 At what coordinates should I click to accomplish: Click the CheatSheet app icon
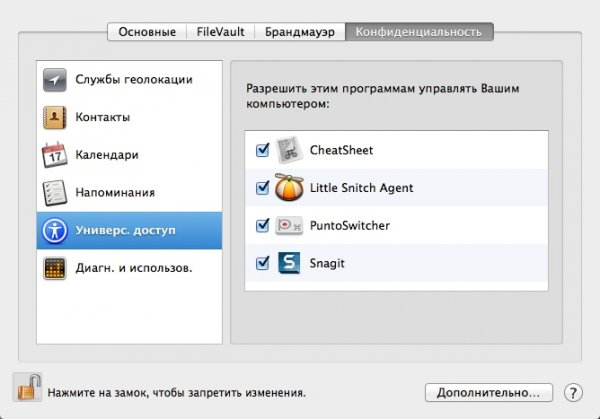pos(289,150)
